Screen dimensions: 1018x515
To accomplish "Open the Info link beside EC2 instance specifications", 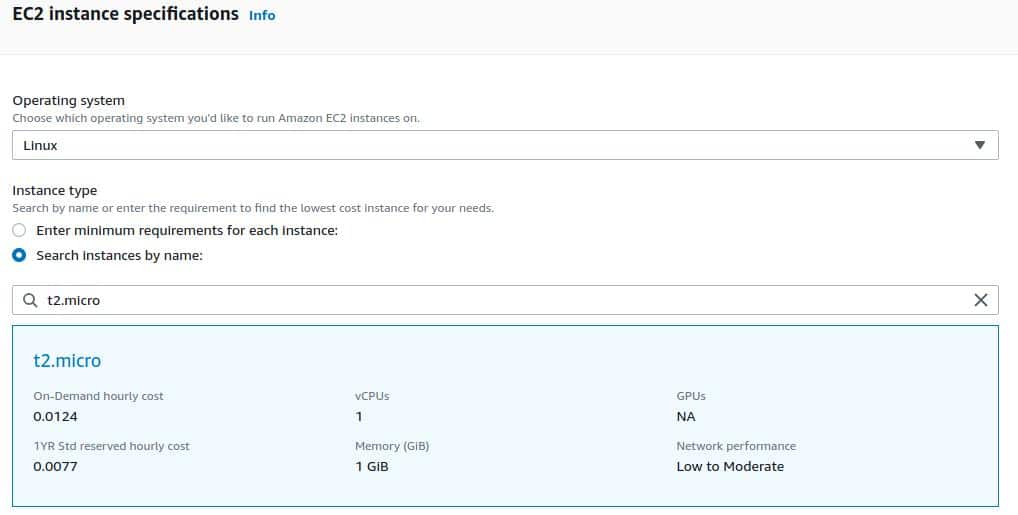I will (x=262, y=16).
